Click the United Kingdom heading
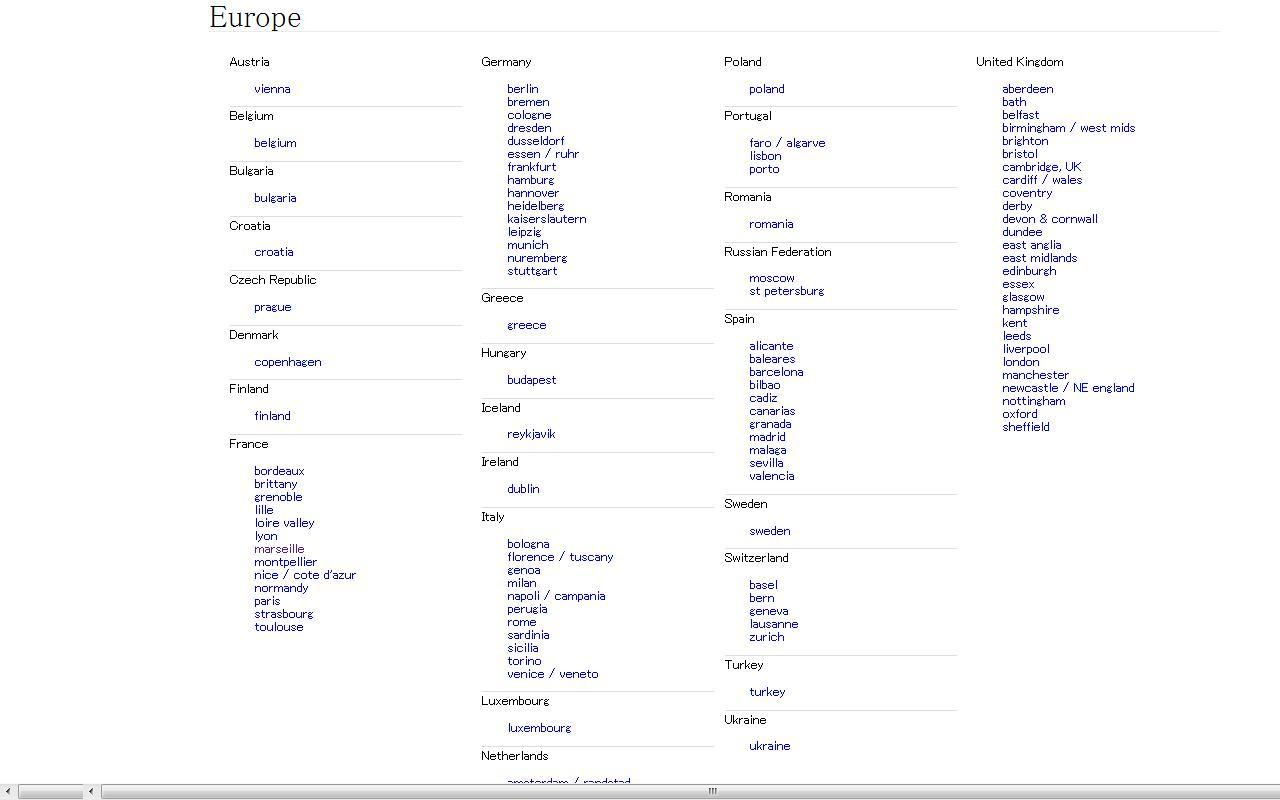This screenshot has height=800, width=1280. 1020,62
